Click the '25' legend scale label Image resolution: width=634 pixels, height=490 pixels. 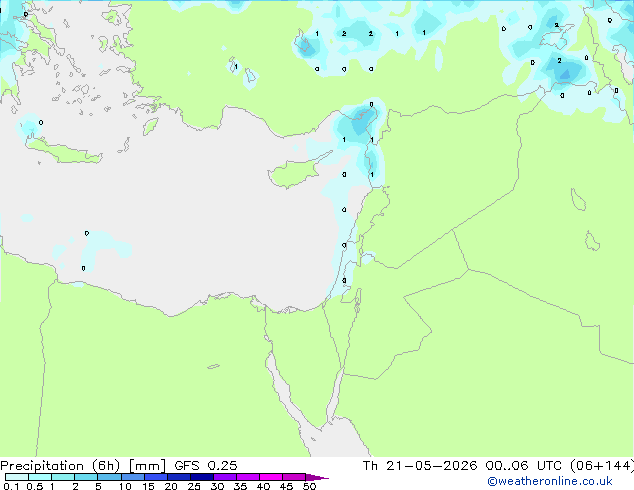pos(194,486)
